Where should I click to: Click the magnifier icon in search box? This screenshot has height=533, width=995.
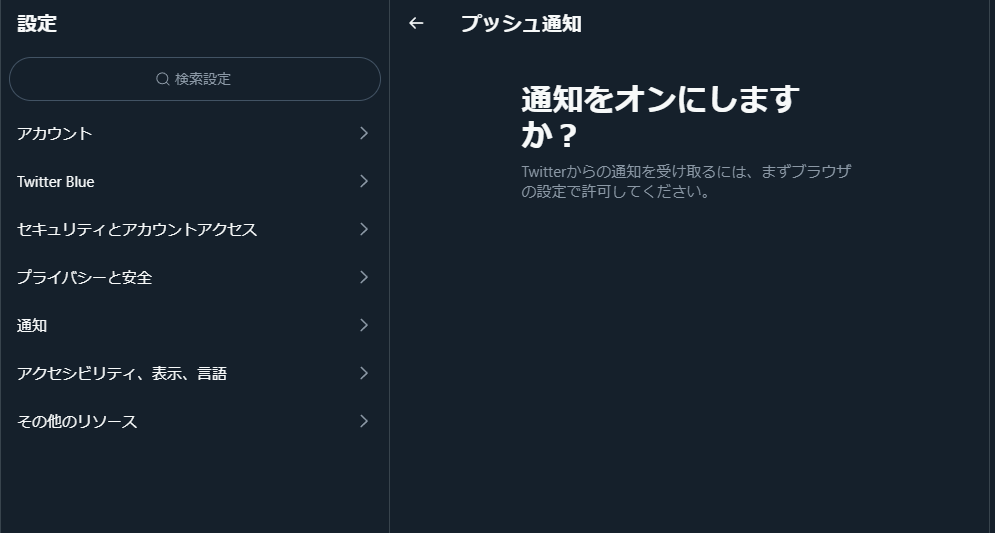(x=162, y=79)
